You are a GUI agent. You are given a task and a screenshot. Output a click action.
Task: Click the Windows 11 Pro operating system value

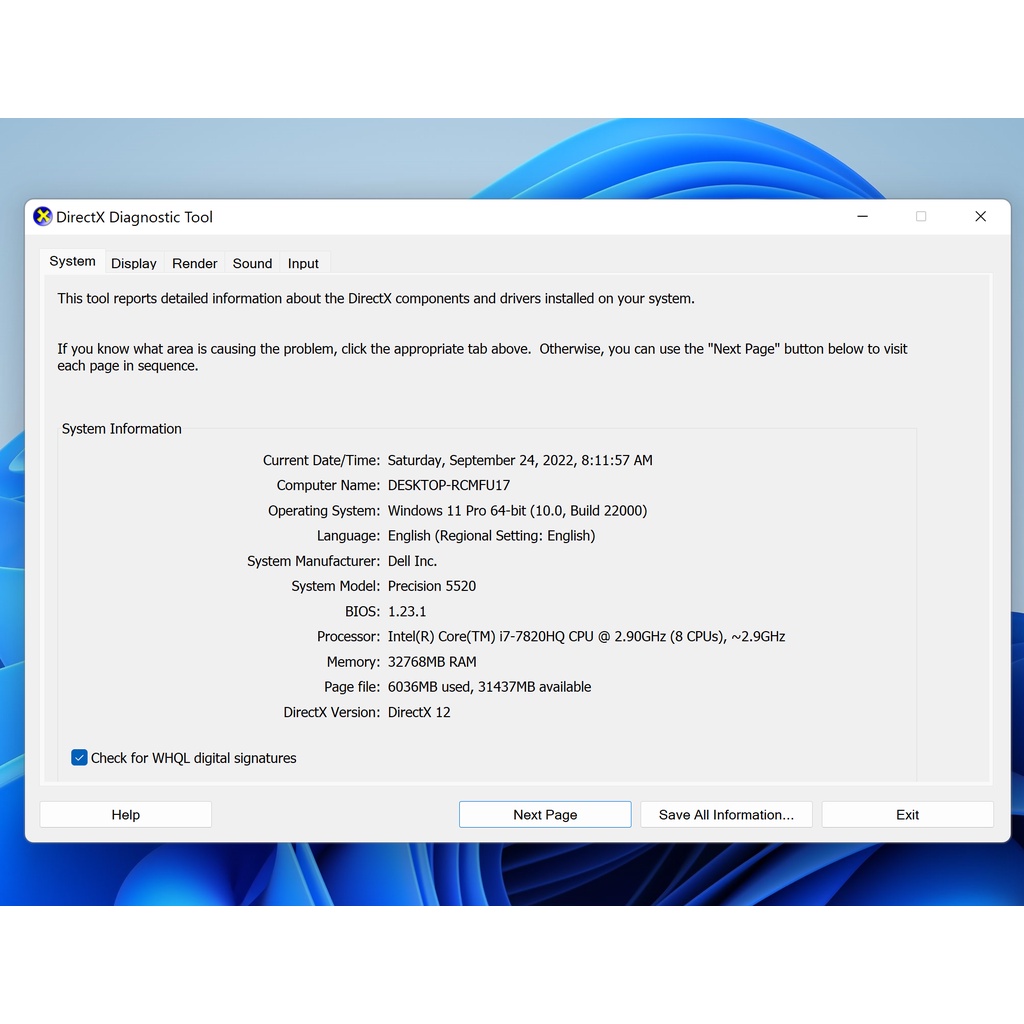tap(517, 511)
